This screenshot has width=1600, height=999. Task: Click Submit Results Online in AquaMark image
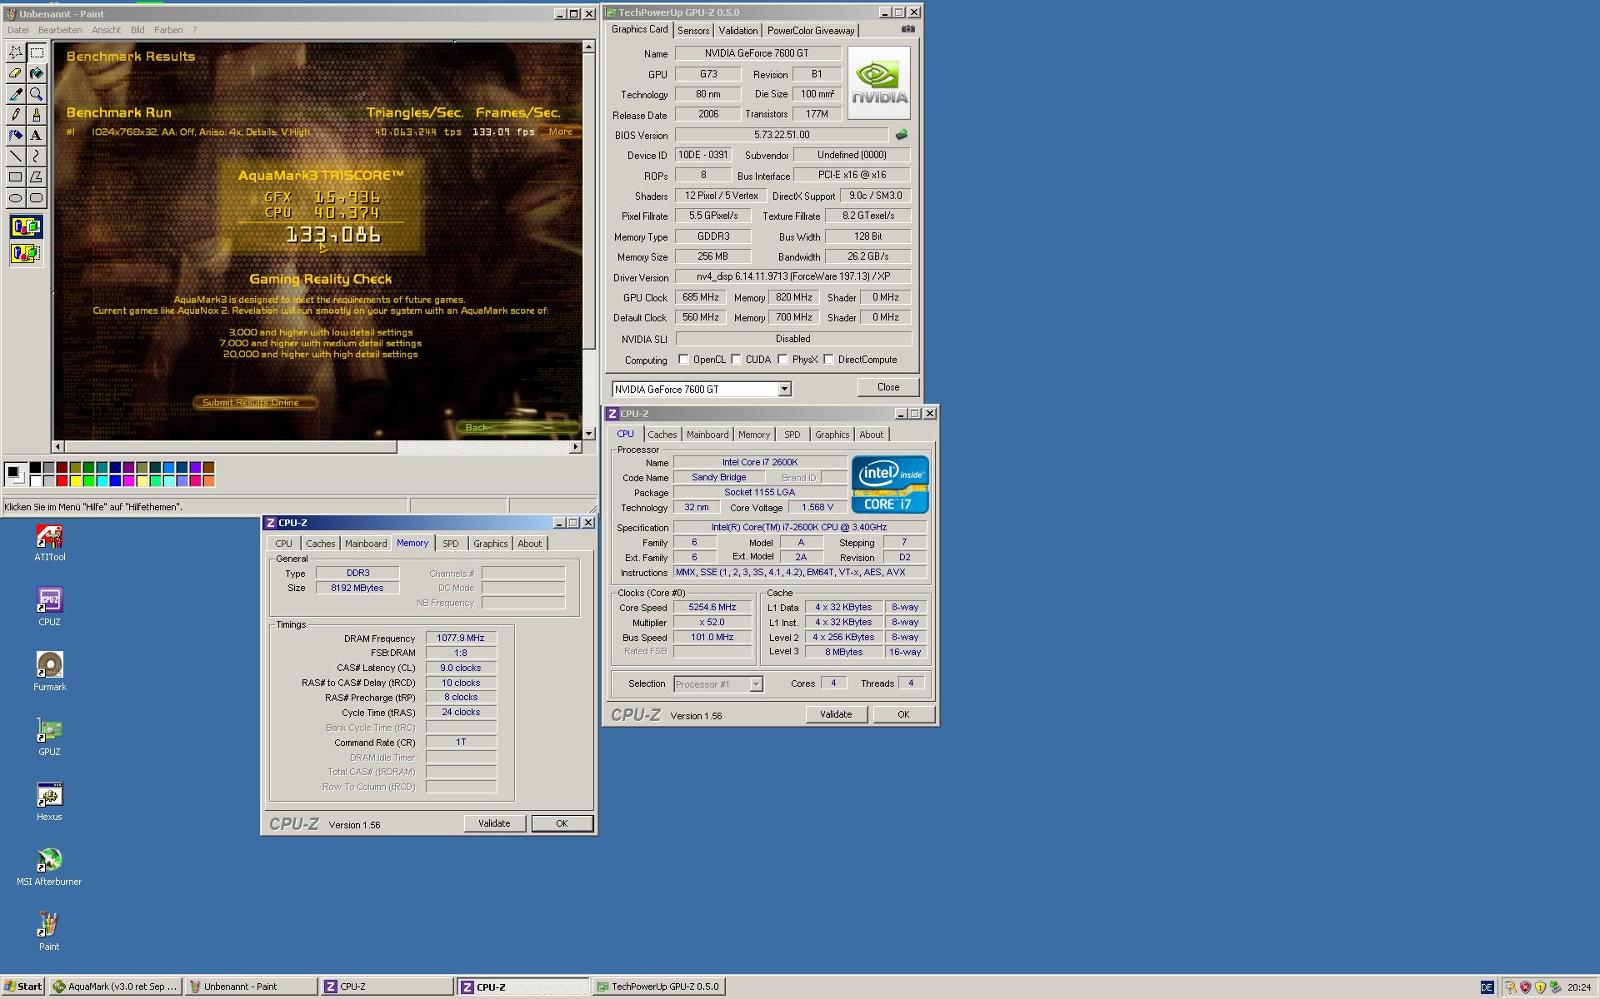[x=254, y=402]
